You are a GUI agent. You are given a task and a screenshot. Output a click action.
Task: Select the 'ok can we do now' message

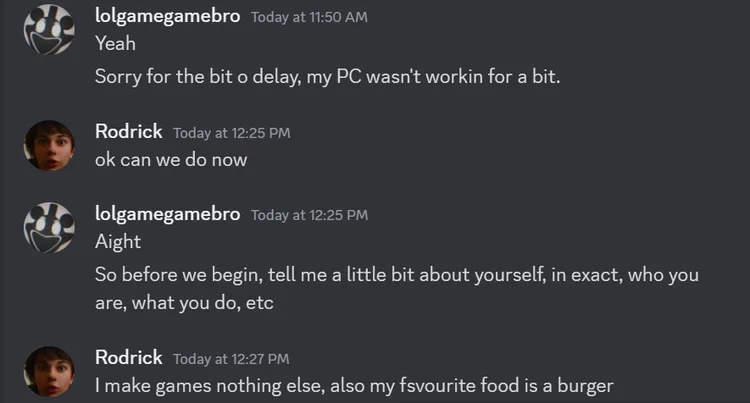pos(170,159)
